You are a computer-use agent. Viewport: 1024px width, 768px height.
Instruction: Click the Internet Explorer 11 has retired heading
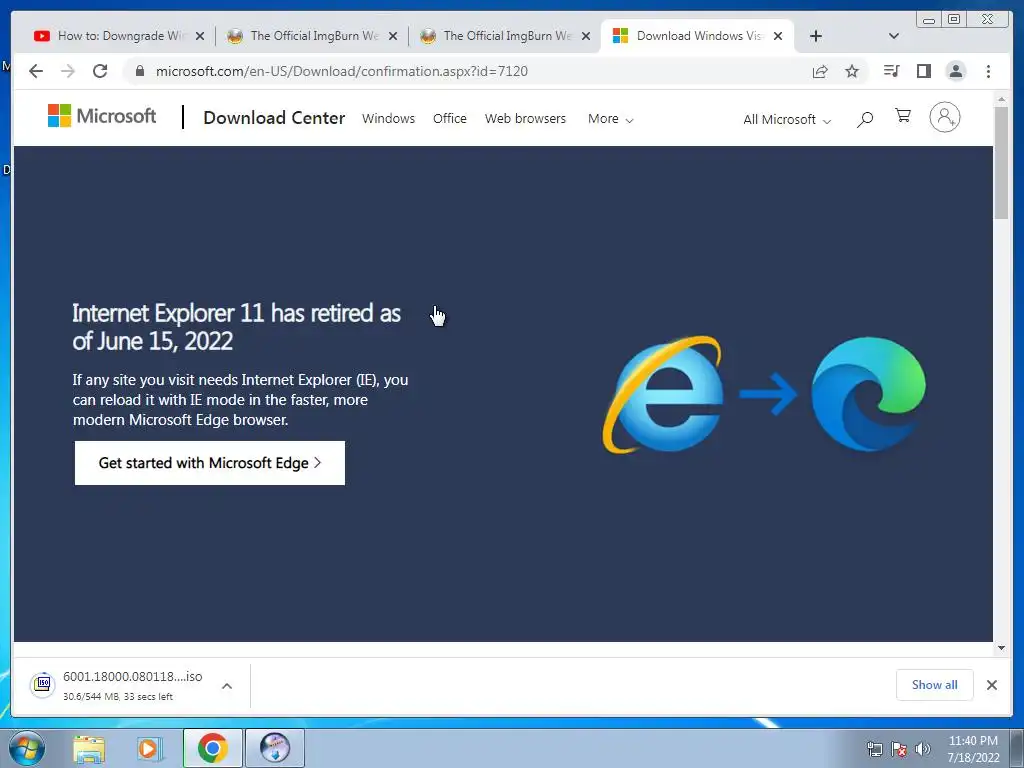[236, 327]
